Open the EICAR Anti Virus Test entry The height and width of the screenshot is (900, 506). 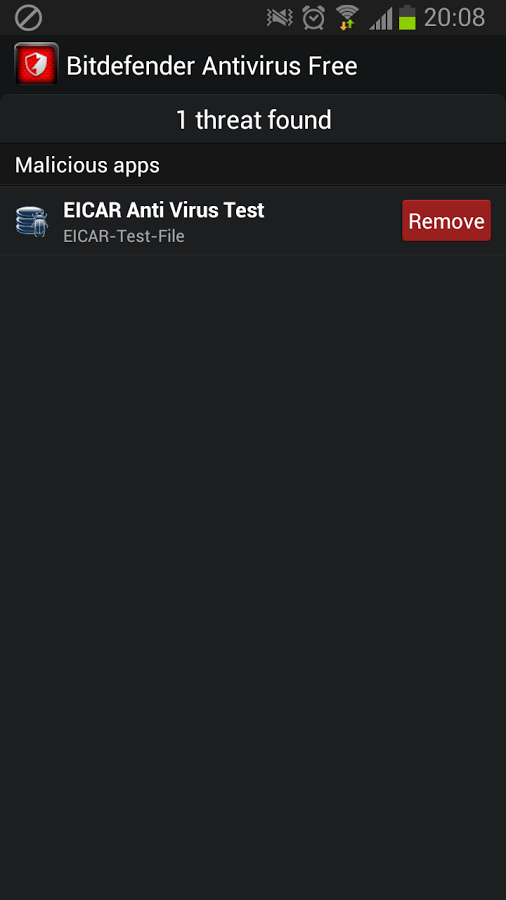pos(164,210)
